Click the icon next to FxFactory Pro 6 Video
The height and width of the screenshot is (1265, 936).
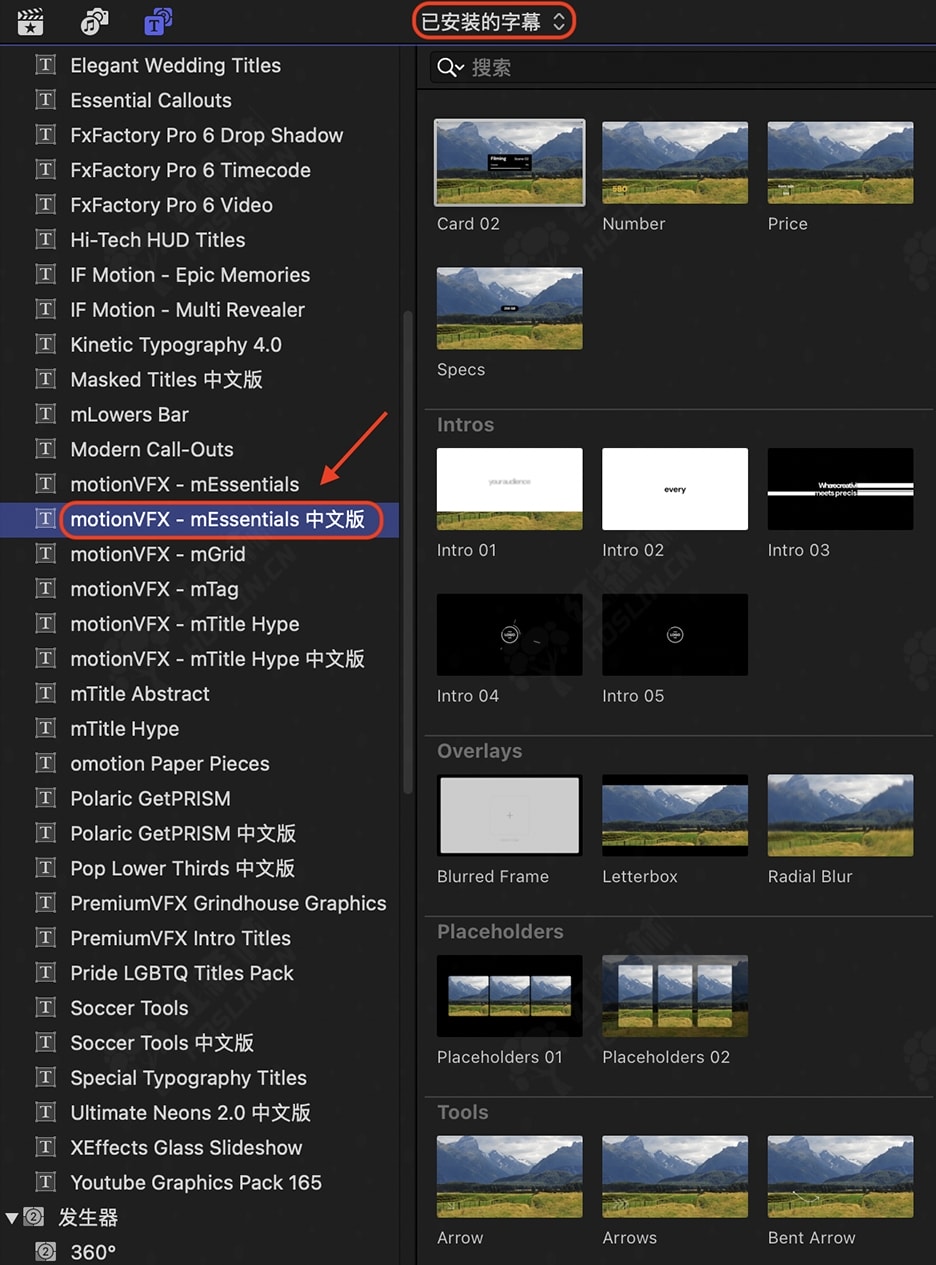(45, 205)
